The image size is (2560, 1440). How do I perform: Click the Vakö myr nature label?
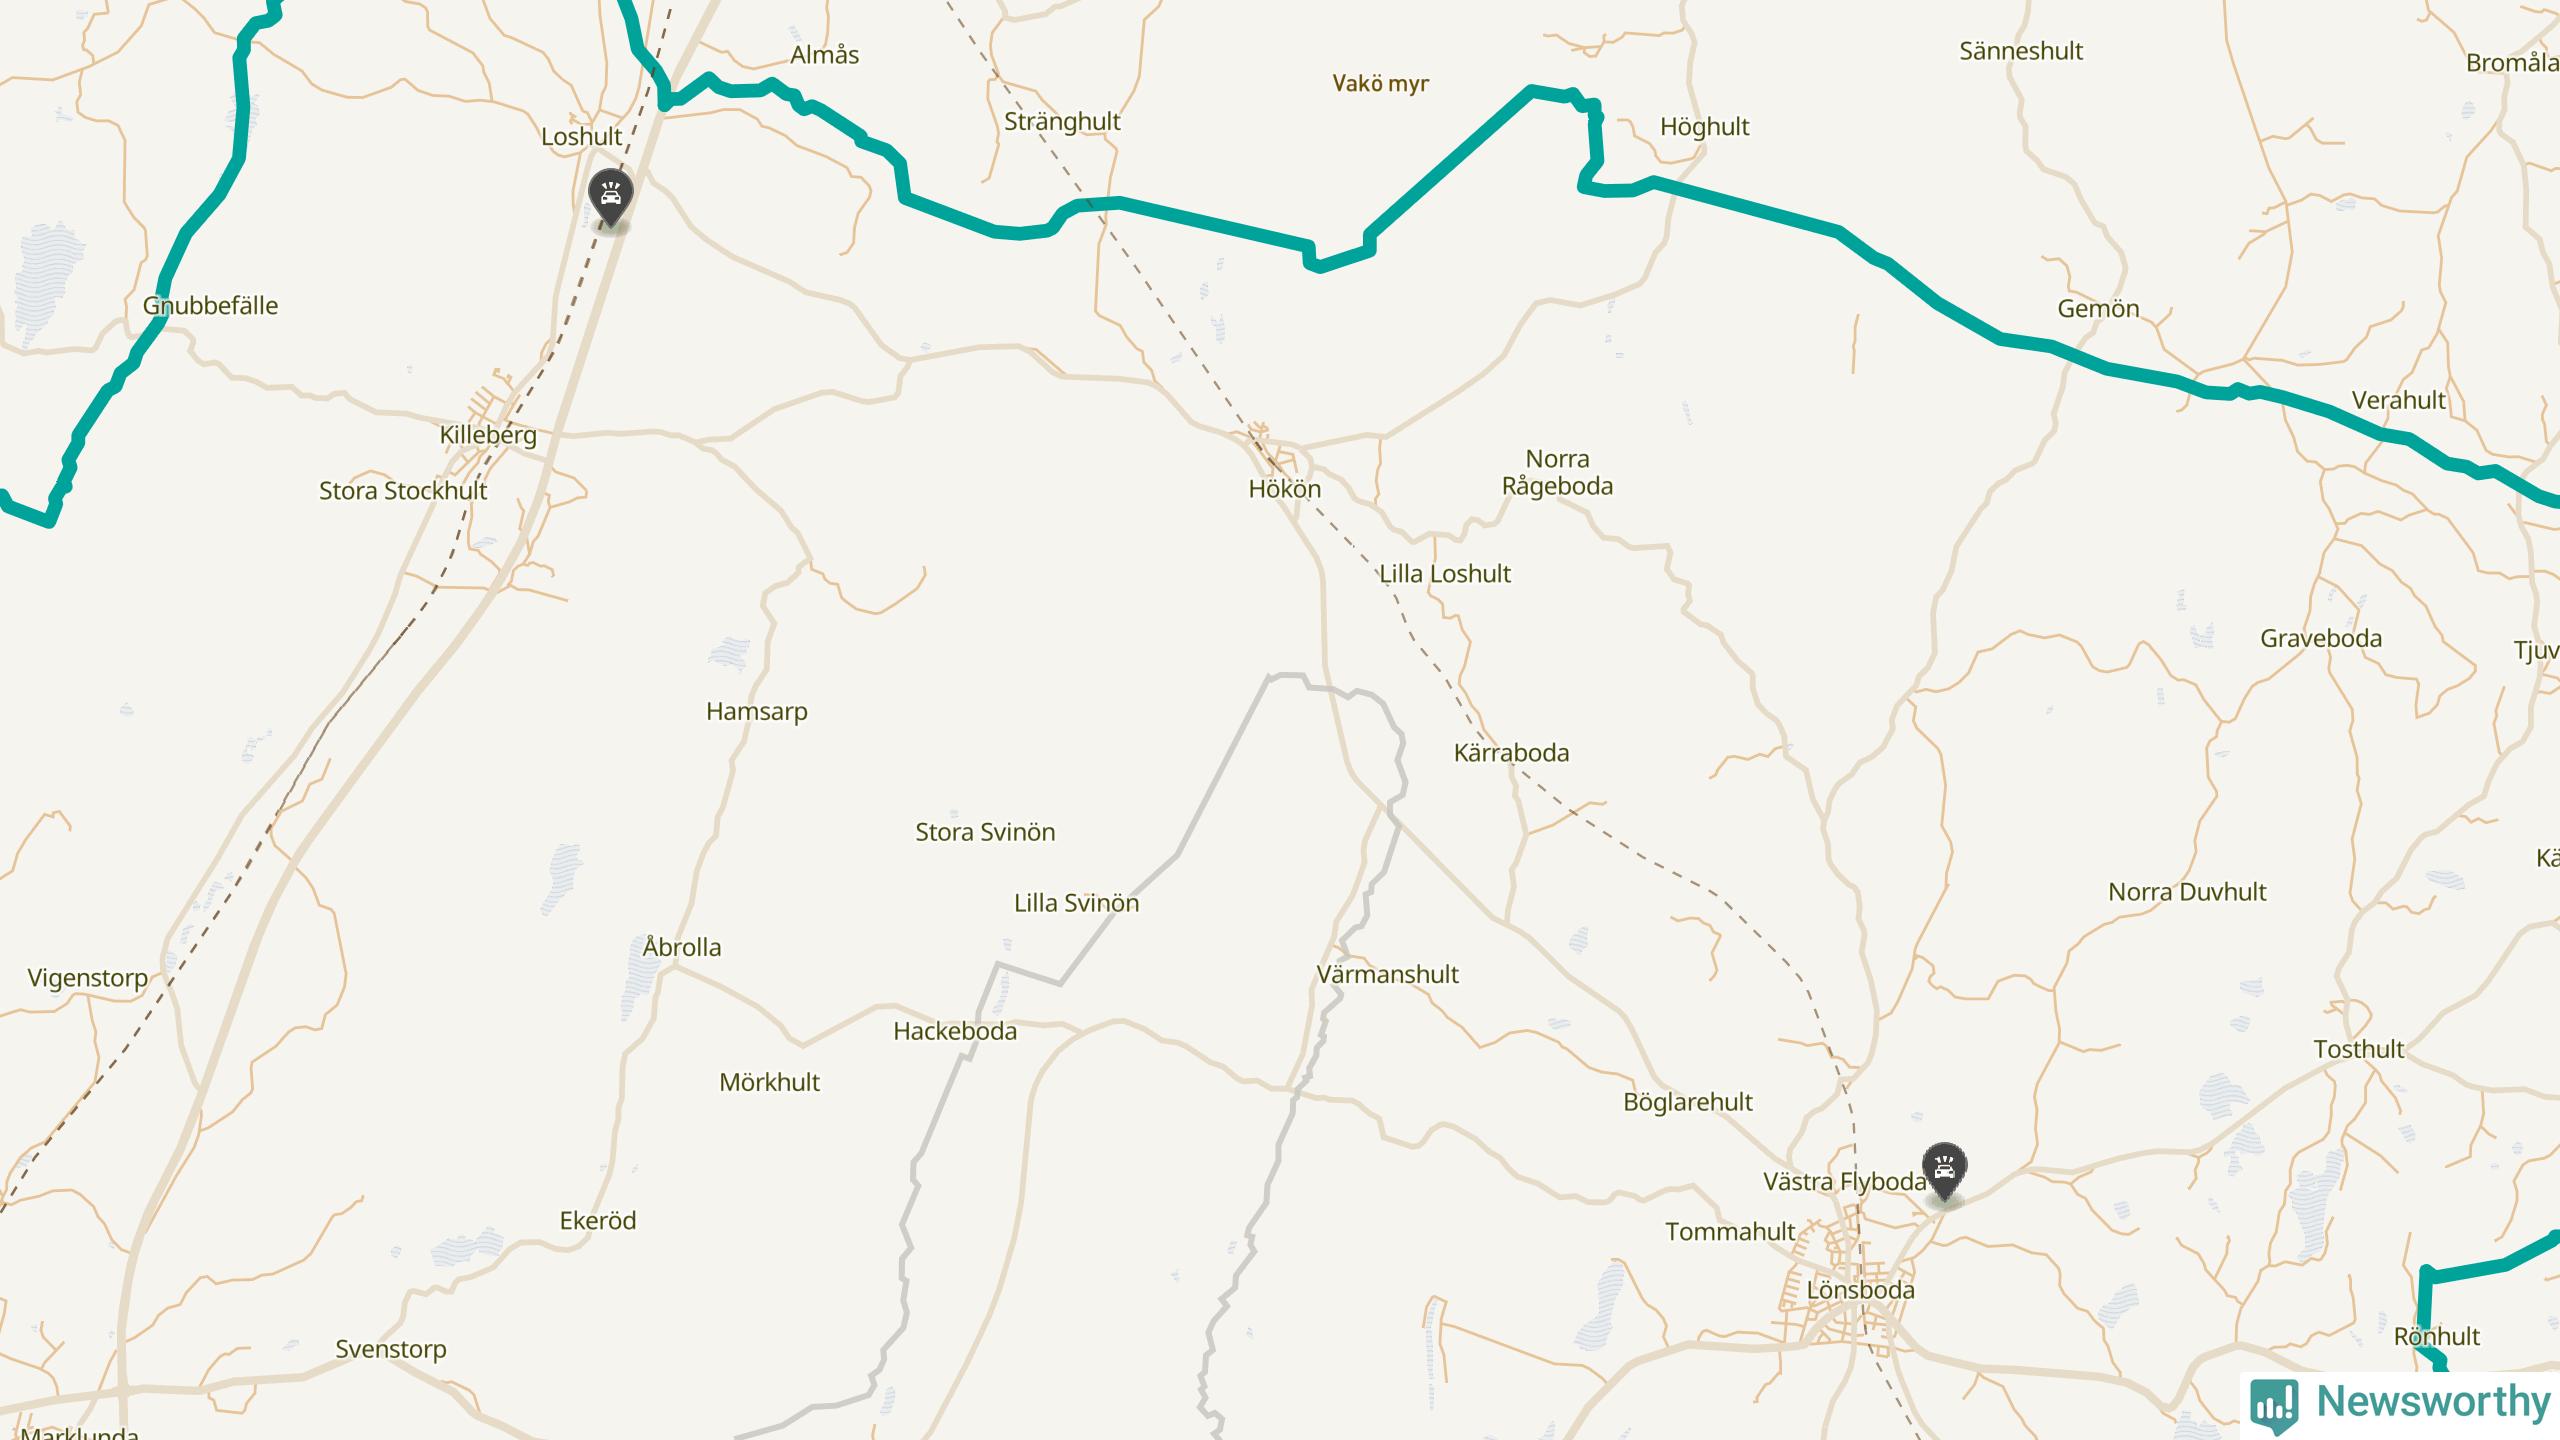(x=1380, y=84)
